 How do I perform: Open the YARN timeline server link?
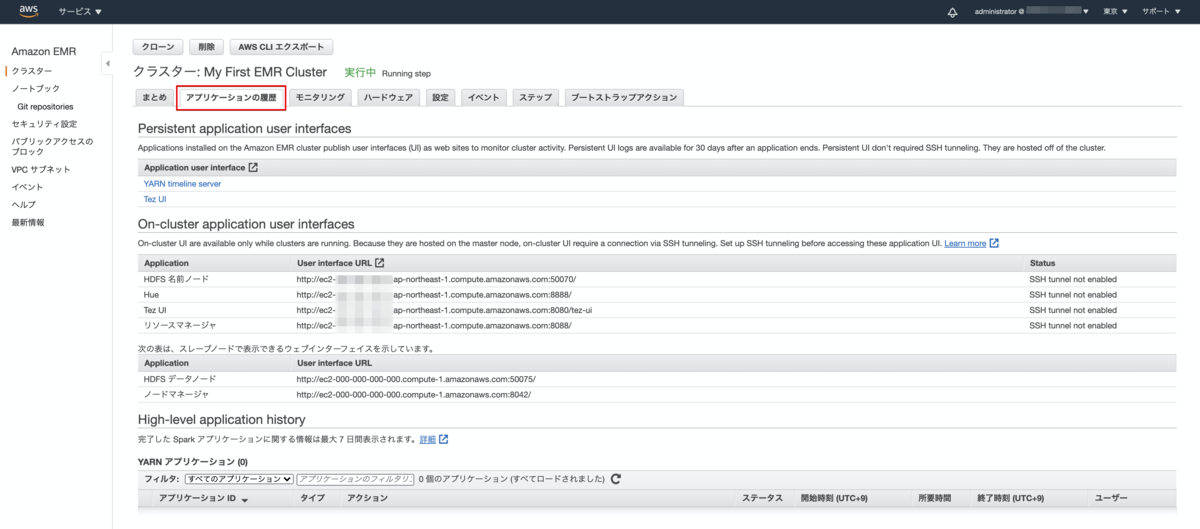(182, 184)
